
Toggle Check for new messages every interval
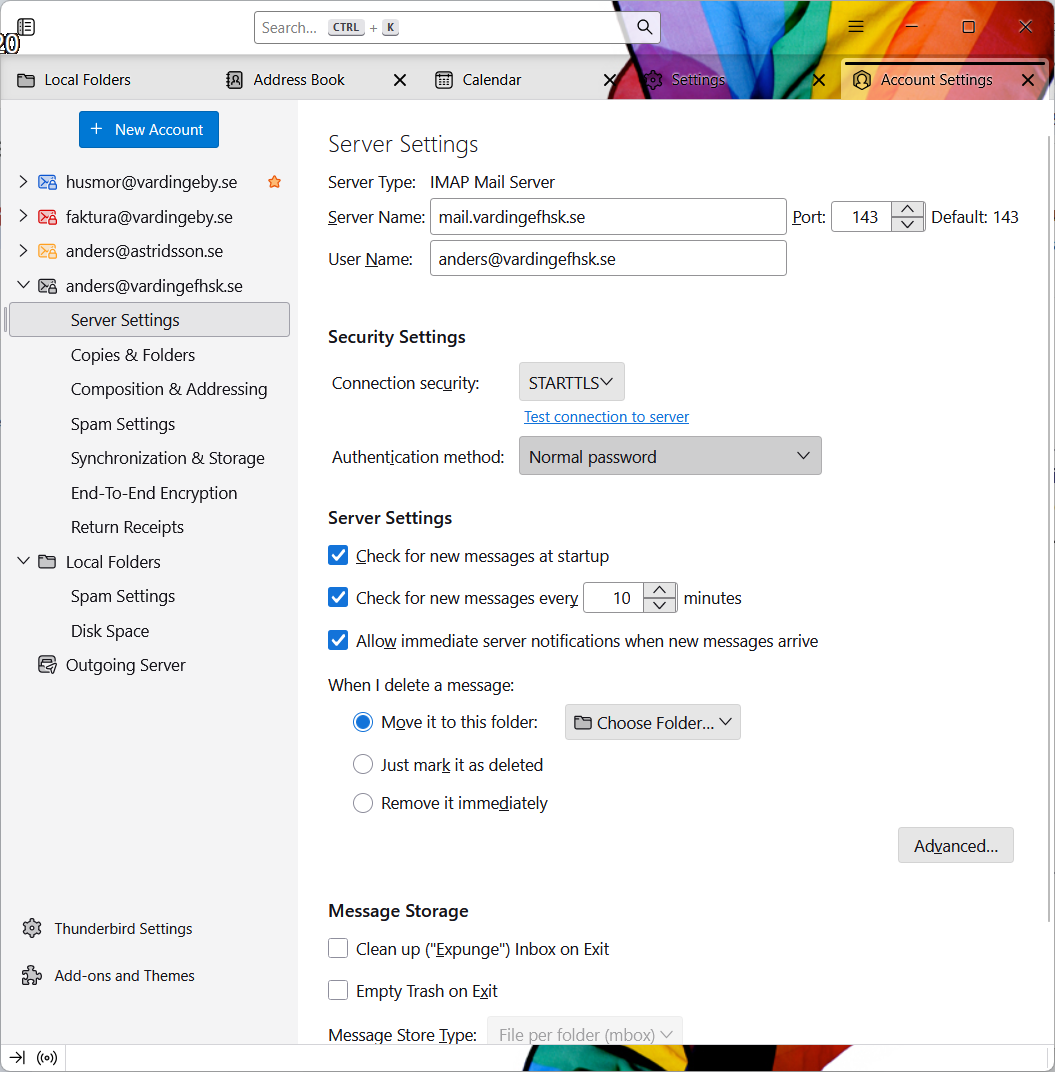tap(338, 597)
